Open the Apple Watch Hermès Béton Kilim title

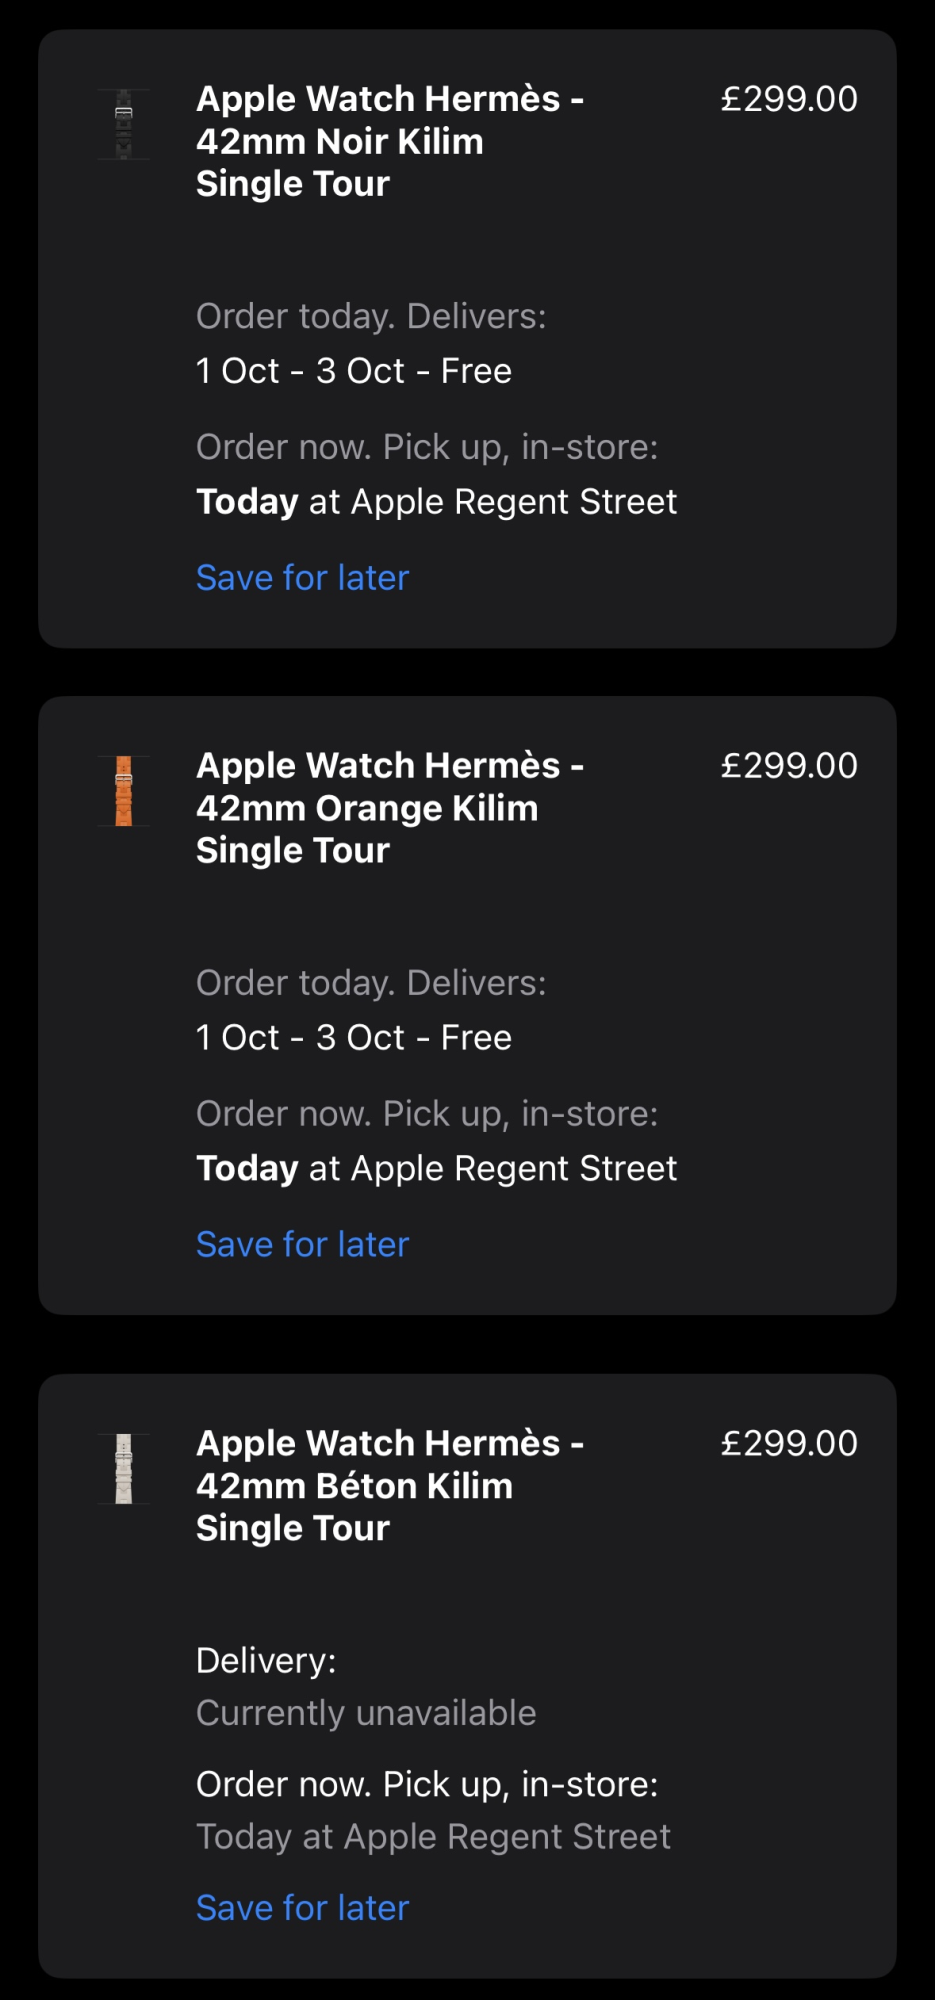click(390, 1486)
